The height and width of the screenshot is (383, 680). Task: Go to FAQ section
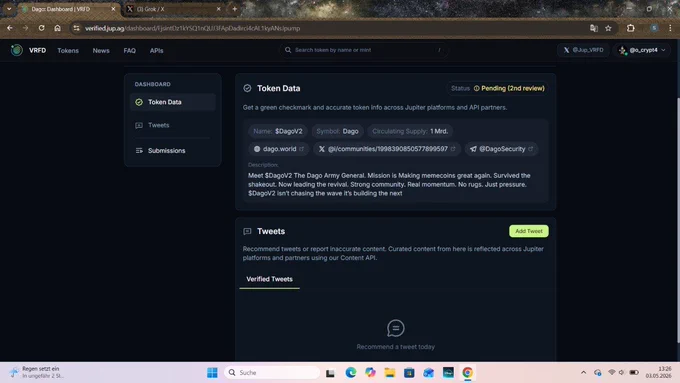(130, 51)
